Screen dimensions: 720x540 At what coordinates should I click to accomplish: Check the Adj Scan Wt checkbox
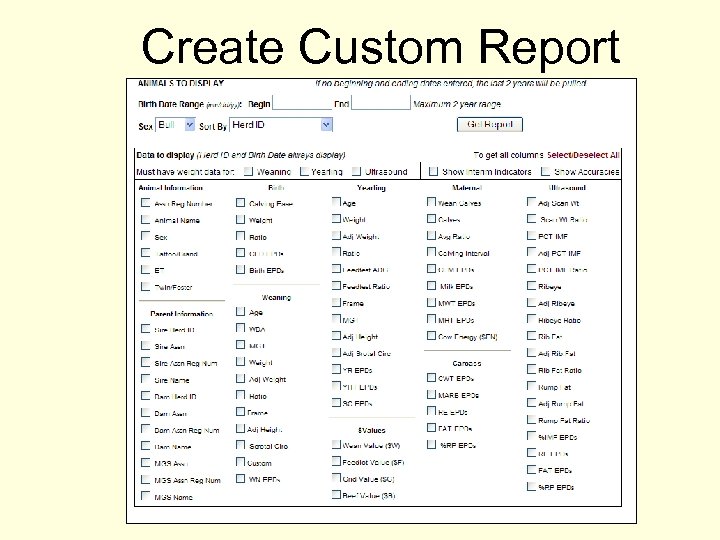531,202
